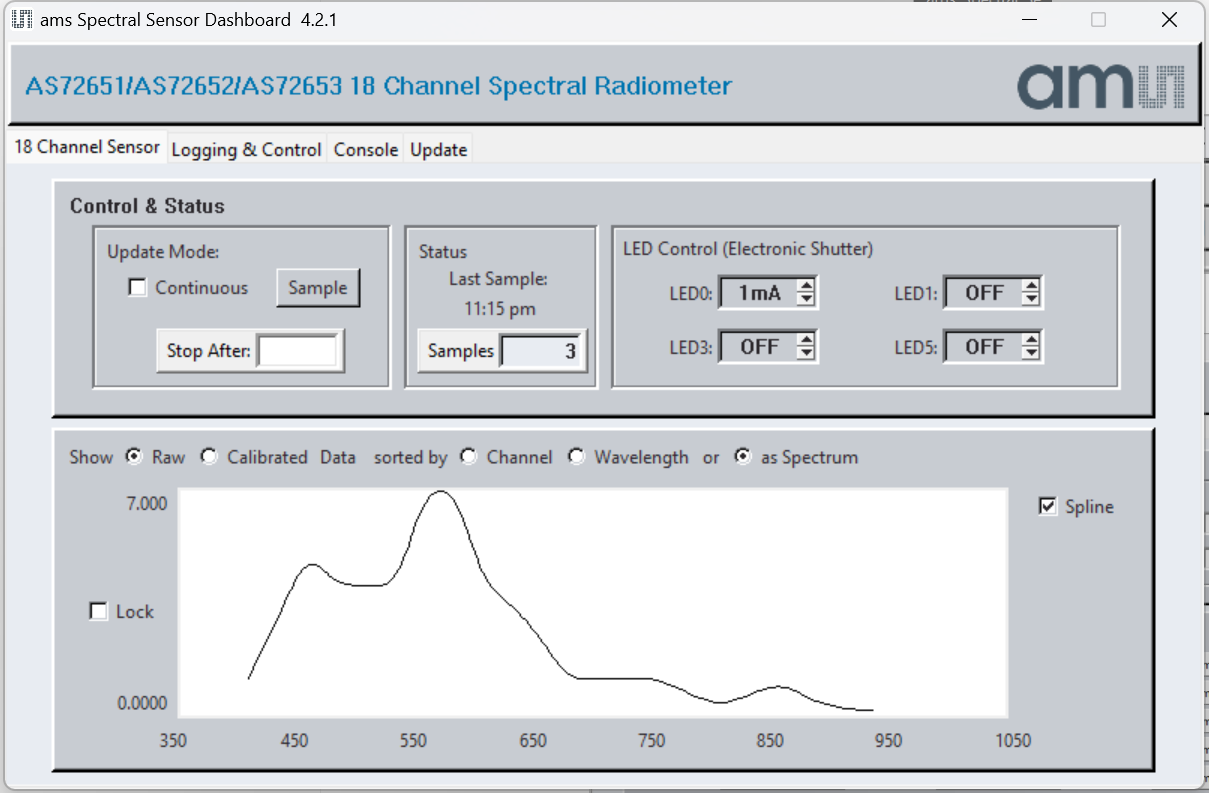This screenshot has height=793, width=1209.
Task: Click the ams dashboard app icon in title bar
Action: pos(22,20)
